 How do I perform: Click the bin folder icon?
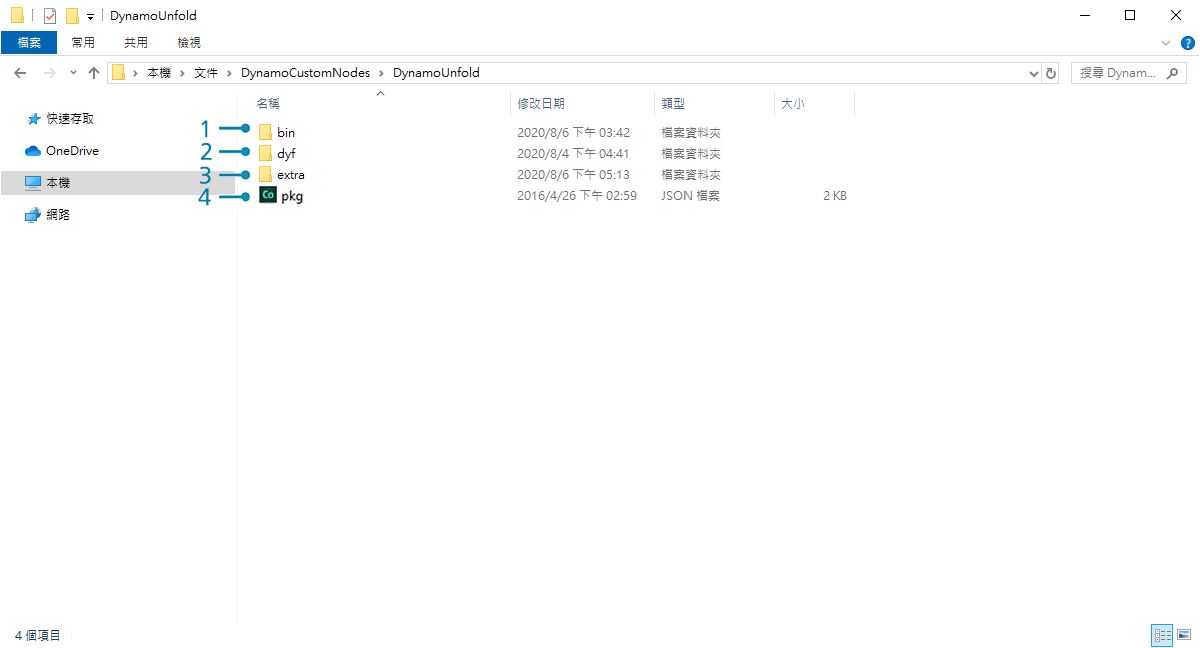tap(265, 132)
